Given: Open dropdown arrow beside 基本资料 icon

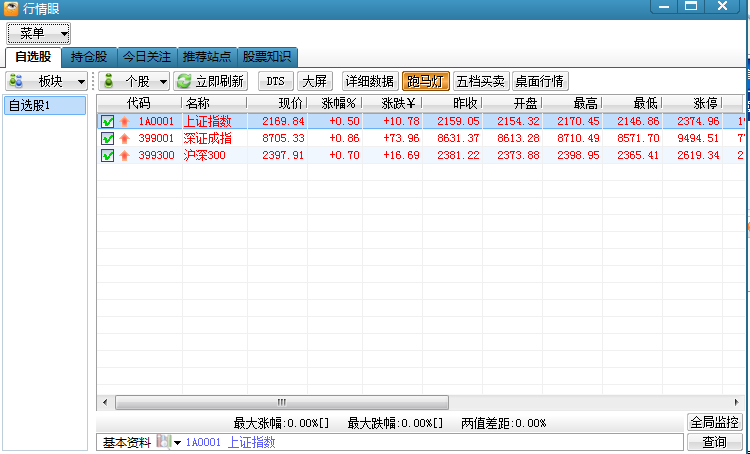Looking at the screenshot, I should 177,443.
